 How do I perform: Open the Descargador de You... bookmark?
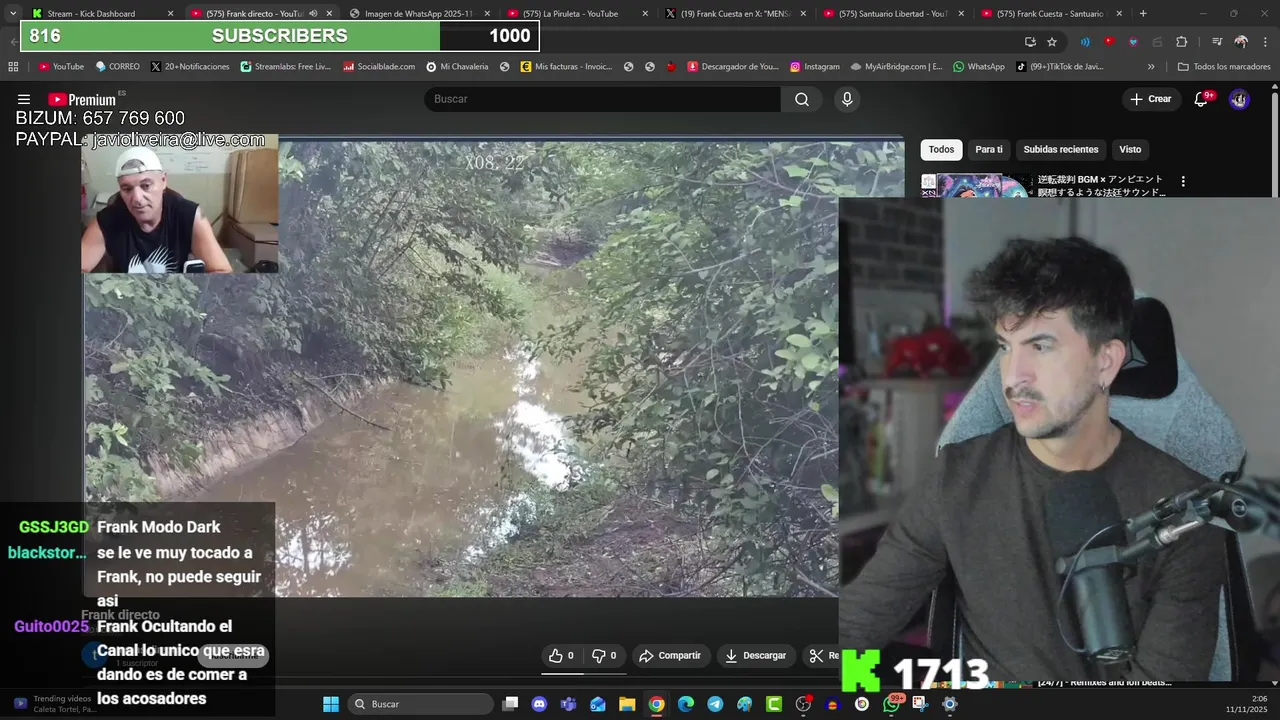point(732,67)
